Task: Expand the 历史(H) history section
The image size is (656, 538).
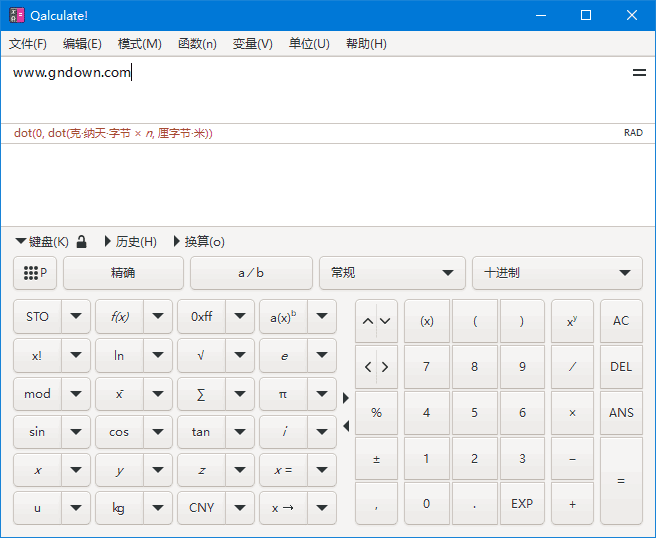Action: (130, 241)
